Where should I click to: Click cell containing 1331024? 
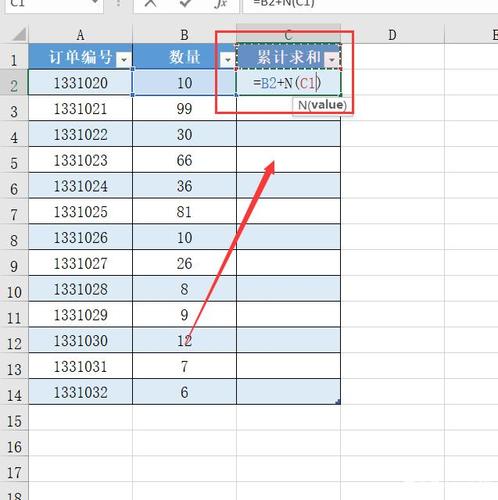(x=80, y=186)
